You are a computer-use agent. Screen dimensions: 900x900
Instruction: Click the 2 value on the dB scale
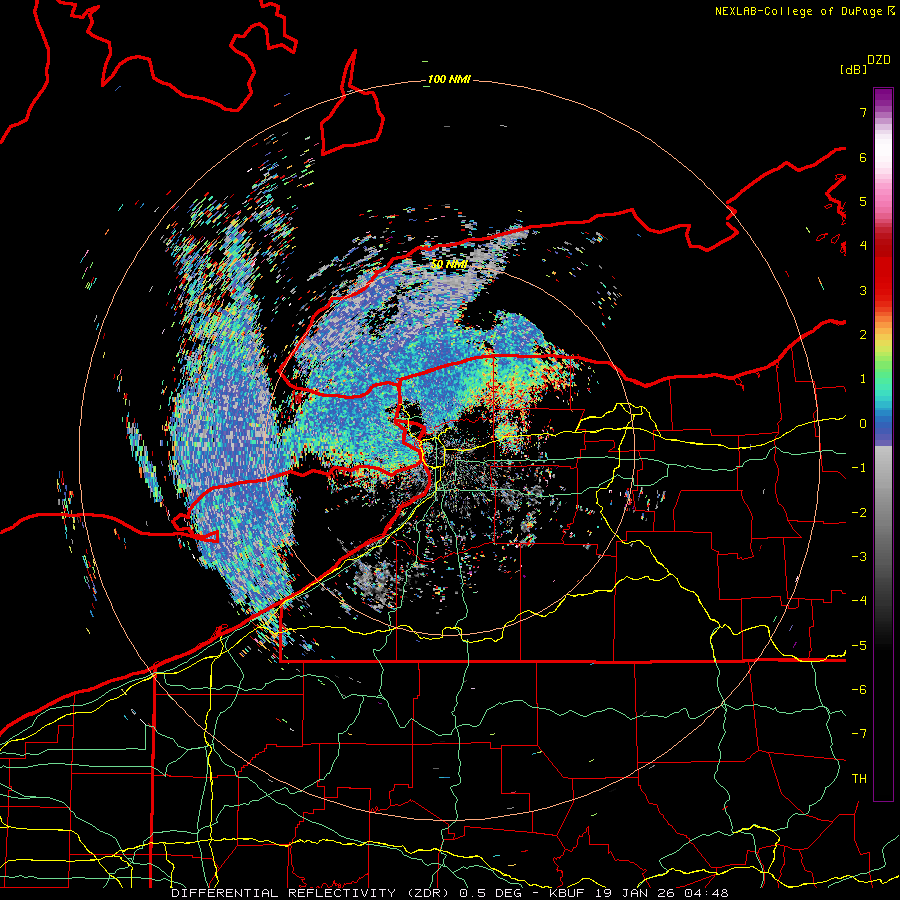863,335
